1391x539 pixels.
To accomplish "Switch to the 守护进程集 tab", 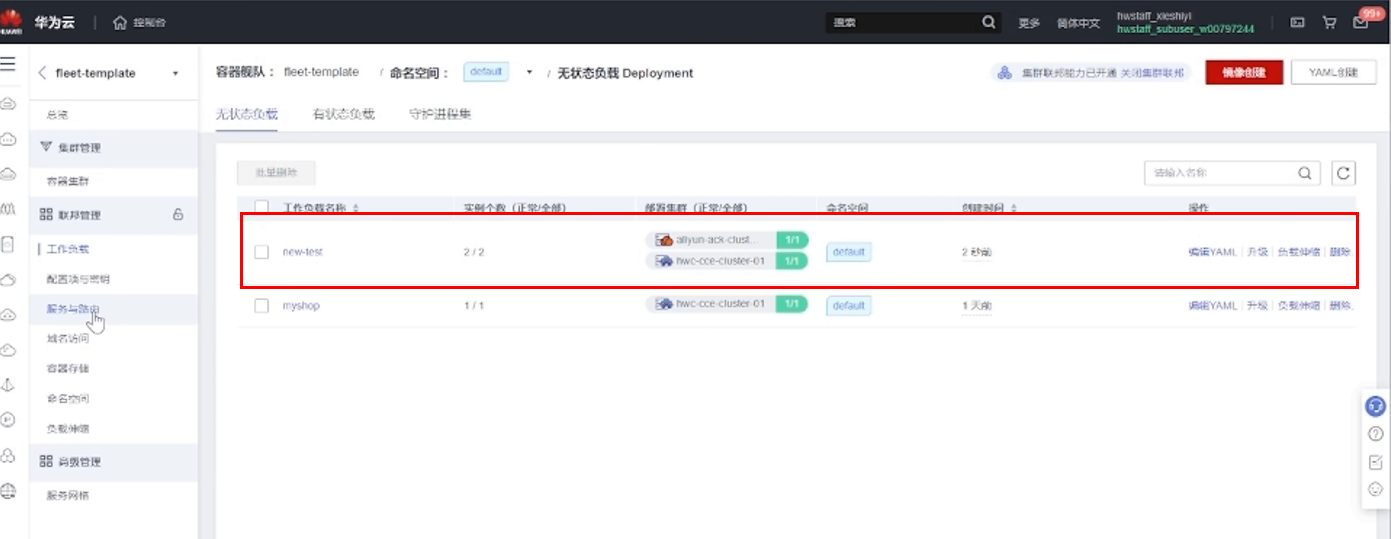I will (x=440, y=114).
